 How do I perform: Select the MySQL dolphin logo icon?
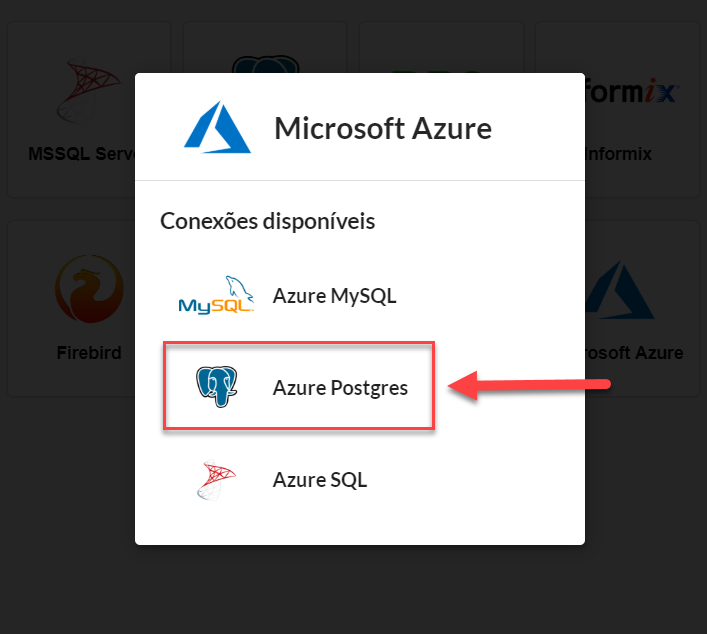point(216,295)
